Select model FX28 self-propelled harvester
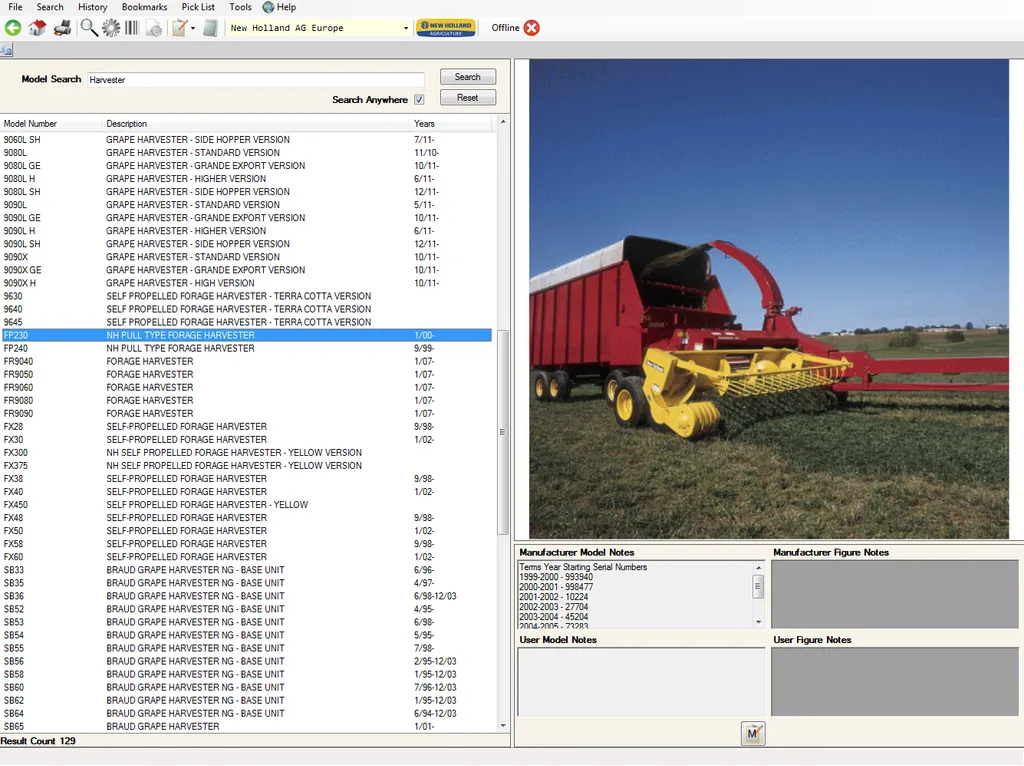This screenshot has height=766, width=1024. click(246, 426)
